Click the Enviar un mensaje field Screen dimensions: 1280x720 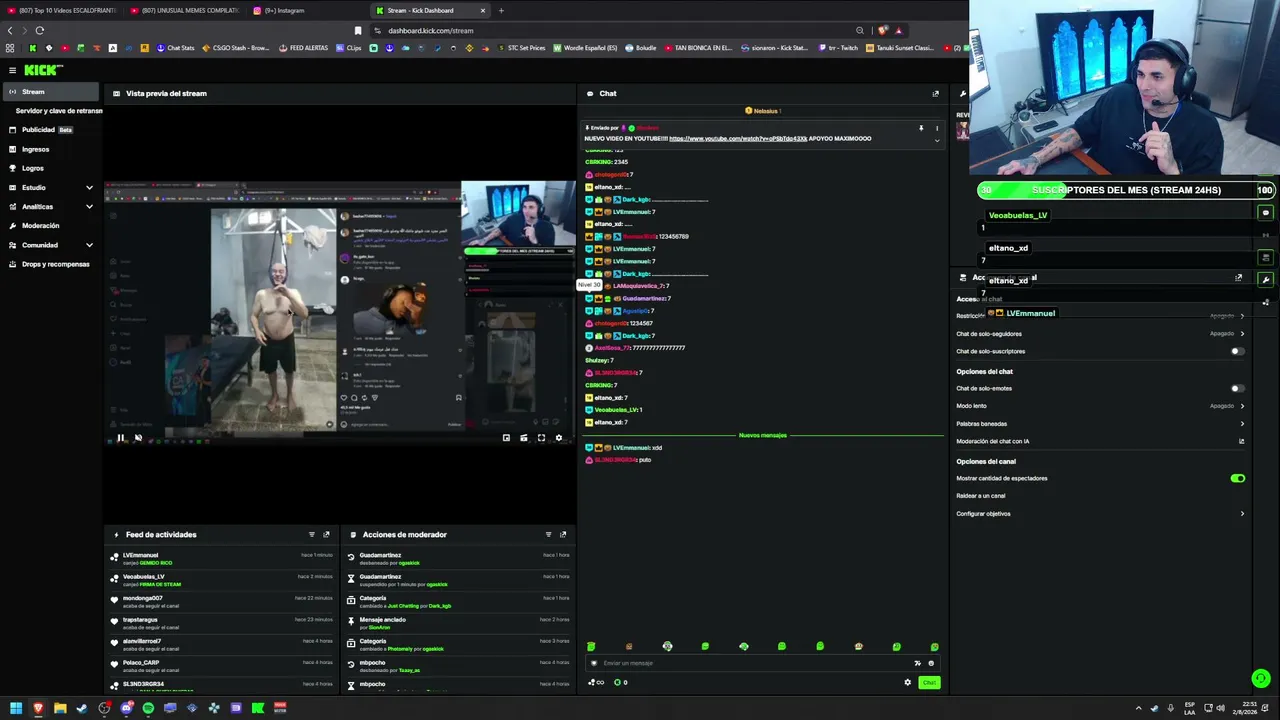point(760,663)
